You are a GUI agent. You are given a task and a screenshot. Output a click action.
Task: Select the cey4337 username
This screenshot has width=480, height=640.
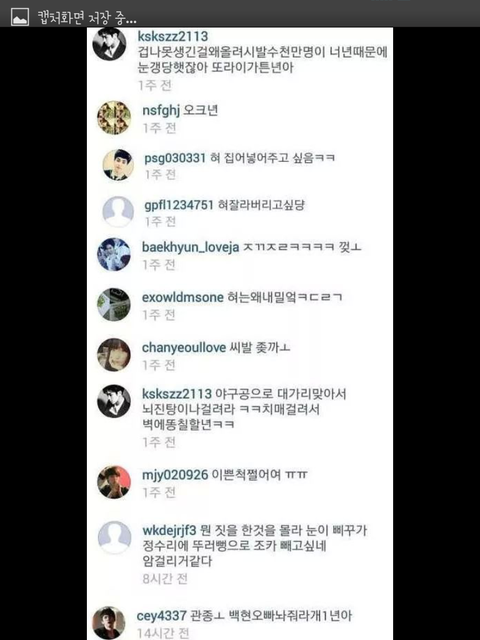pyautogui.click(x=162, y=616)
